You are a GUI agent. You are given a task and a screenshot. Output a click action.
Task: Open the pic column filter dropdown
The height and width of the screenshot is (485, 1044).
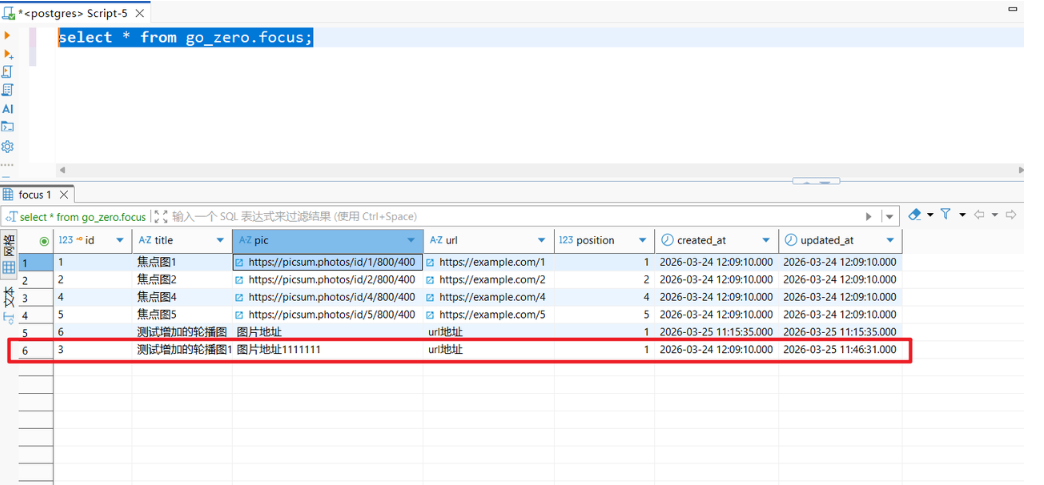(411, 241)
